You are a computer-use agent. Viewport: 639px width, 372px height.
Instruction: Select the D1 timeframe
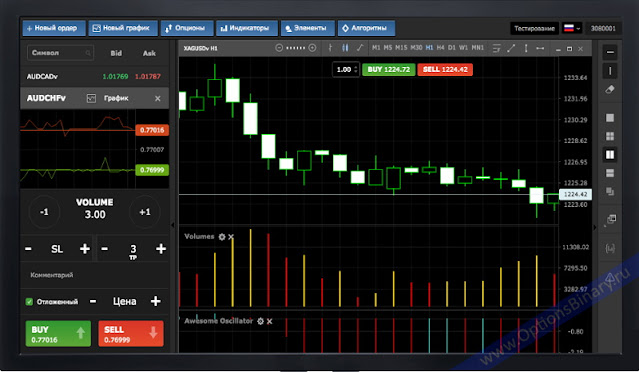(452, 48)
